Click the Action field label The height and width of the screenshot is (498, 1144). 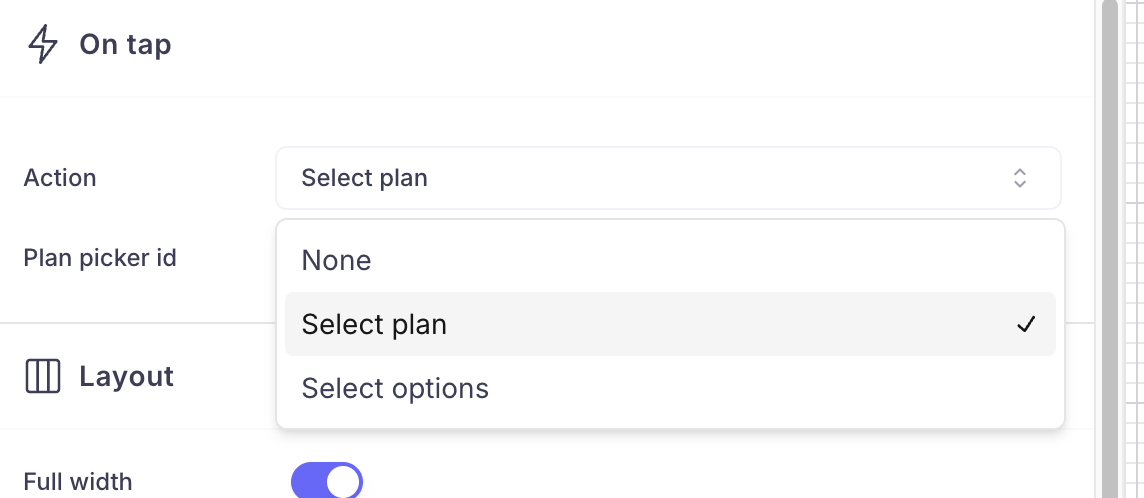click(x=60, y=178)
